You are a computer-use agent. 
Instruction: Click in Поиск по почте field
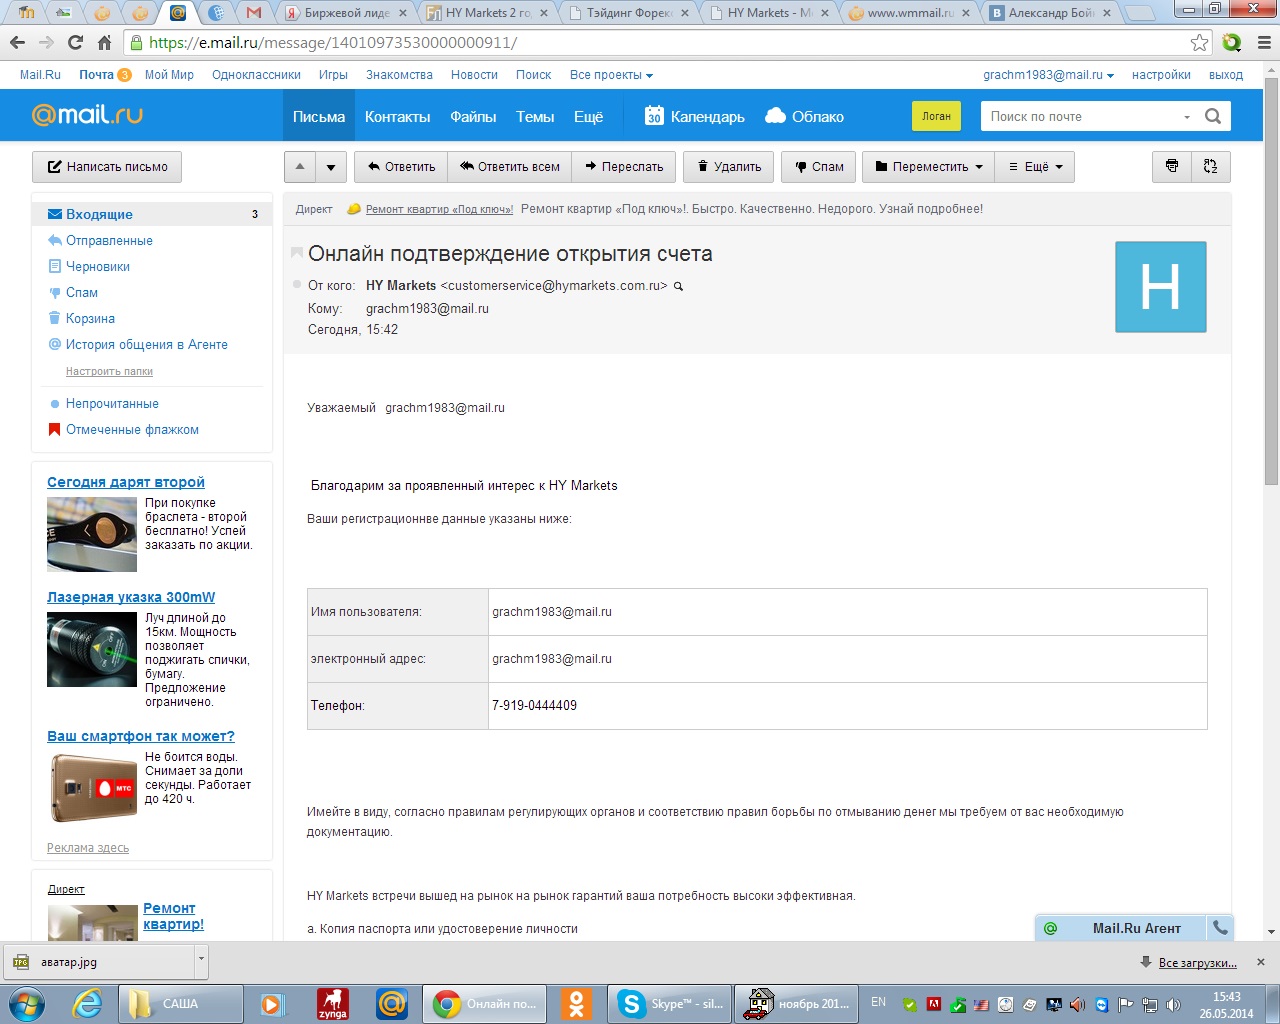pos(1080,116)
